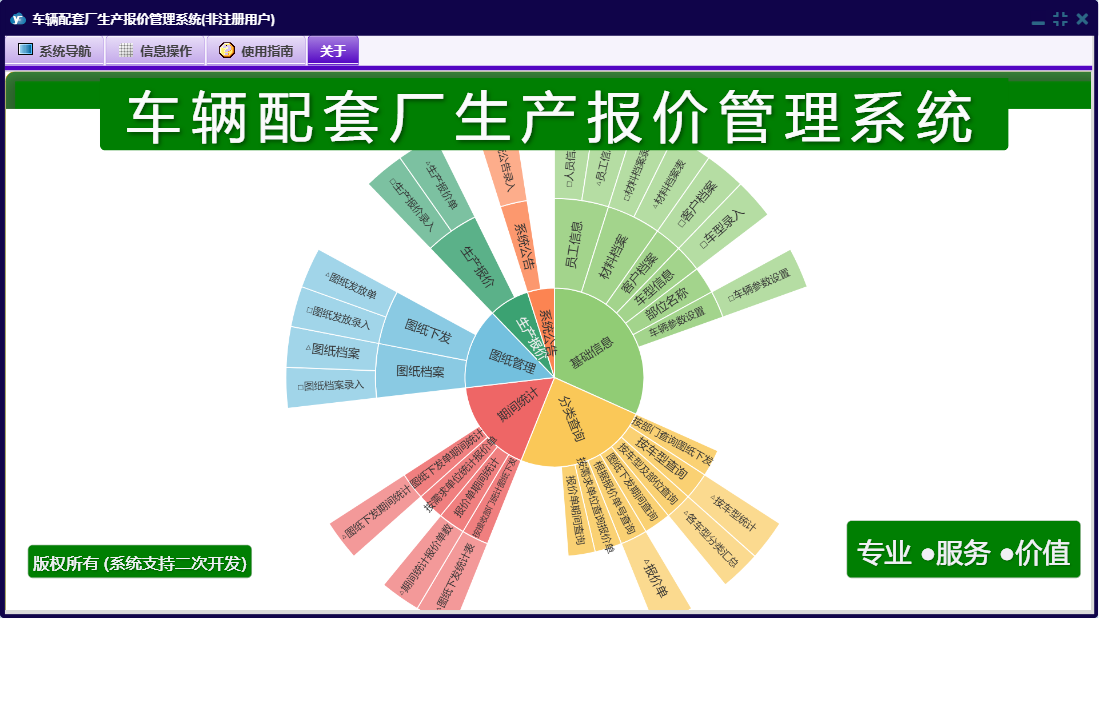Click the □生产报价录入 segment
The width and height of the screenshot is (1099, 723).
[x=414, y=207]
